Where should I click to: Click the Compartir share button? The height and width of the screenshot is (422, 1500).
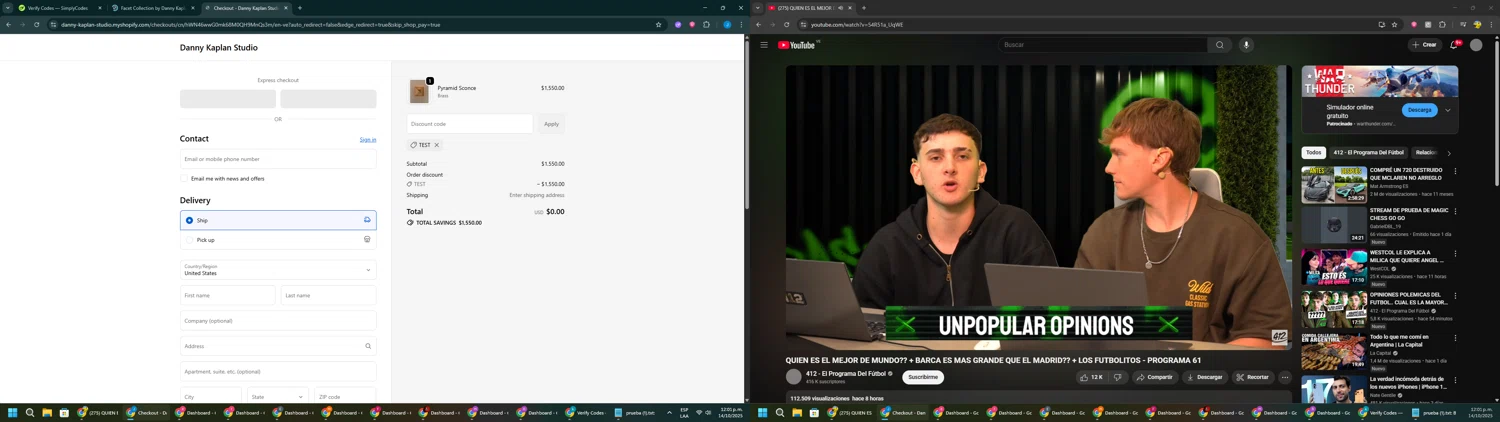(x=1154, y=377)
